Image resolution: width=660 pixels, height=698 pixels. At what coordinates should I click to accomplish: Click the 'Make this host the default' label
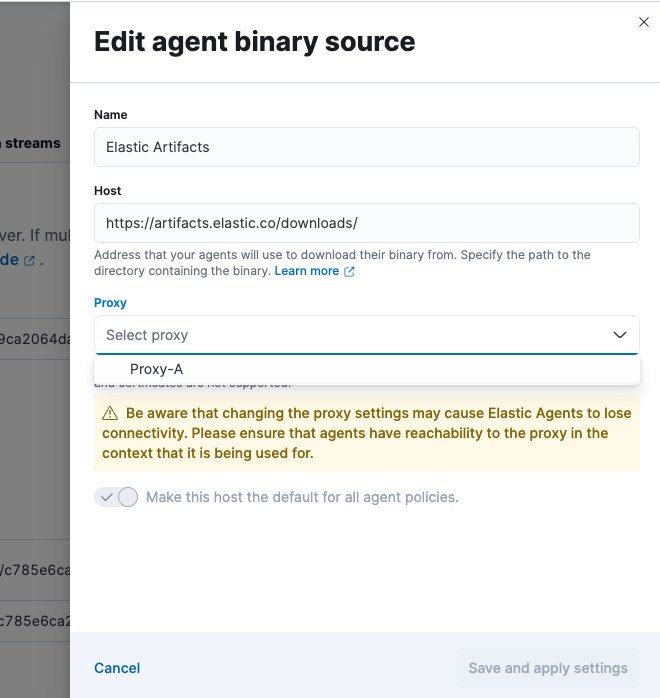[302, 497]
